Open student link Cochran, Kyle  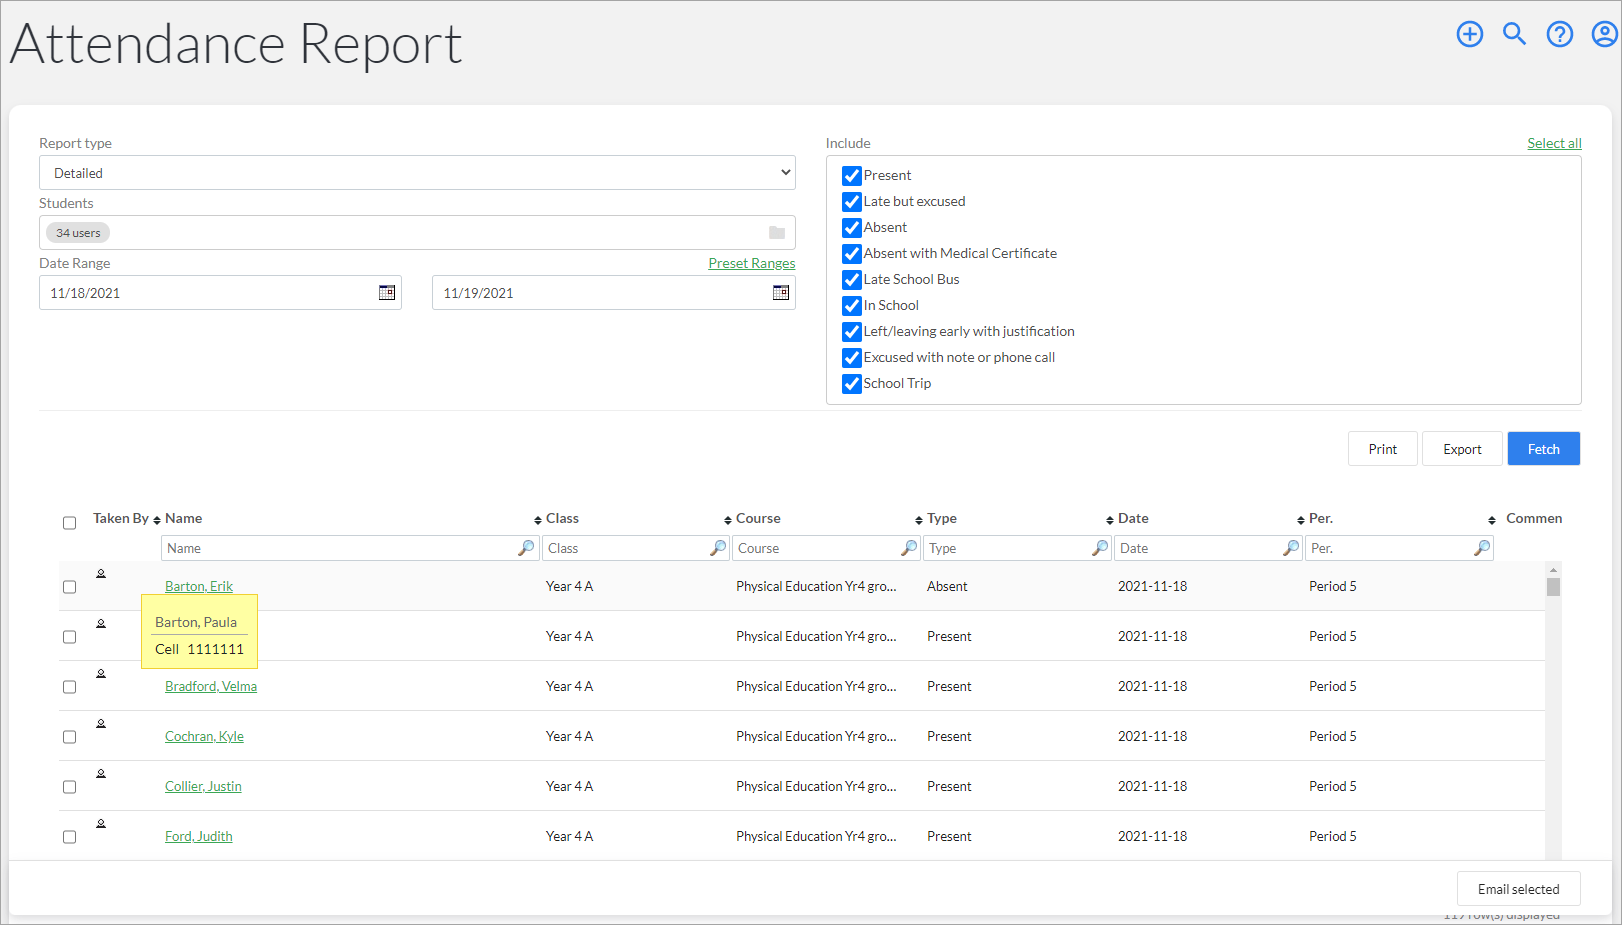click(204, 736)
